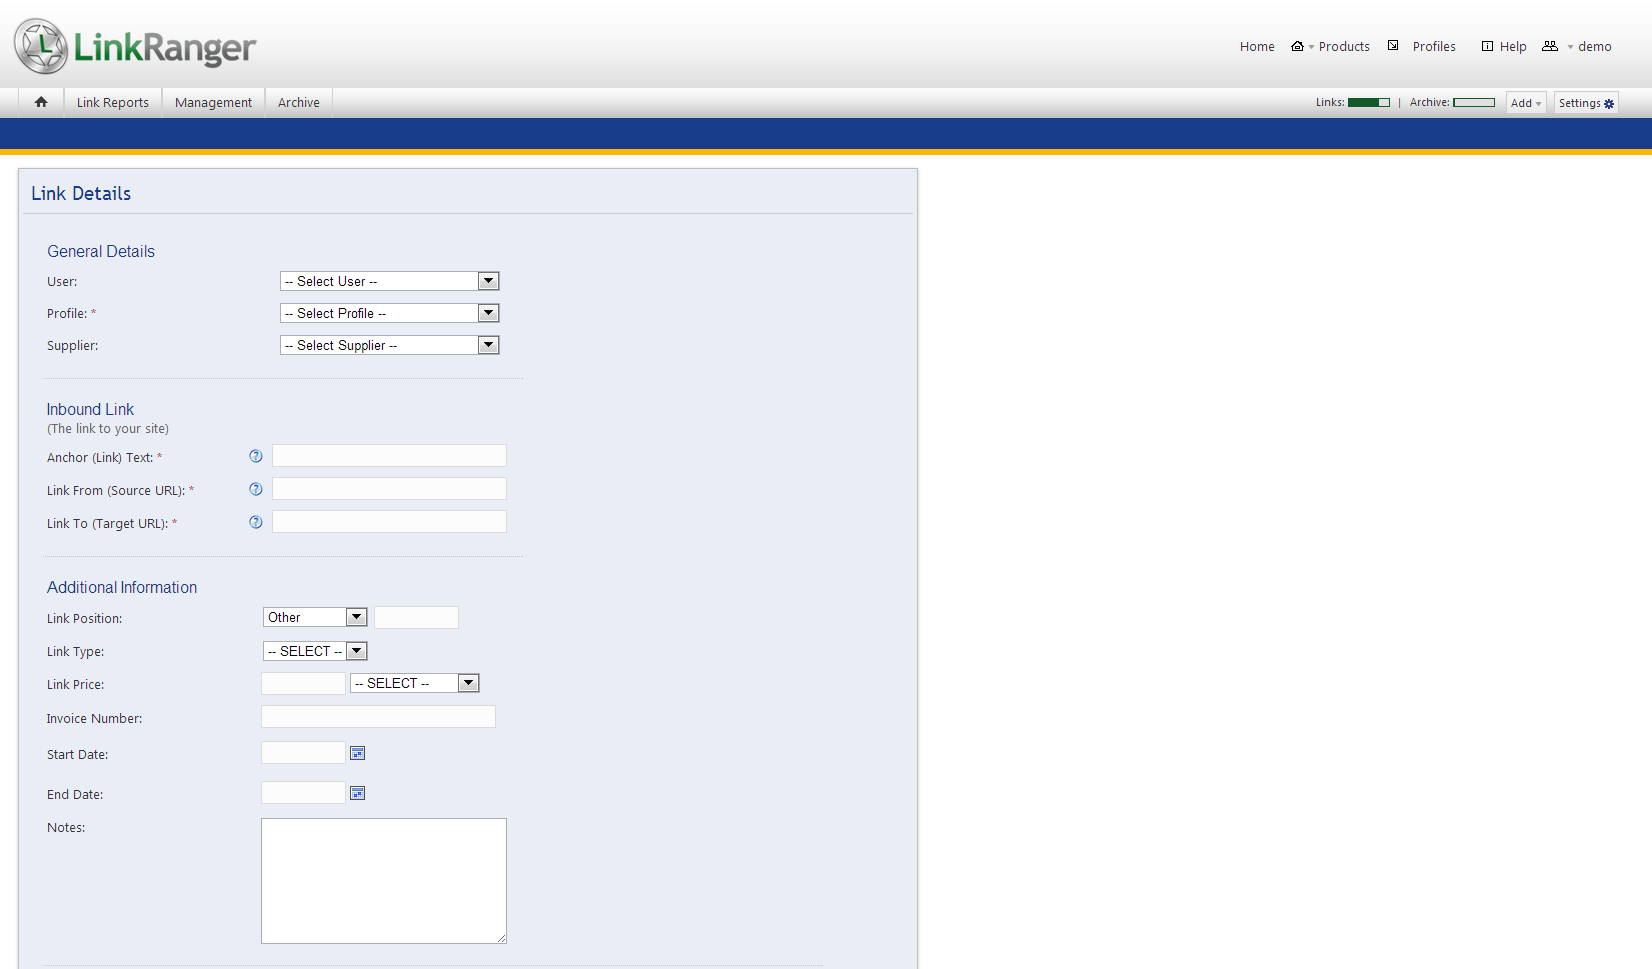Open the Select Supplier dropdown
The image size is (1652, 969).
pyautogui.click(x=390, y=345)
